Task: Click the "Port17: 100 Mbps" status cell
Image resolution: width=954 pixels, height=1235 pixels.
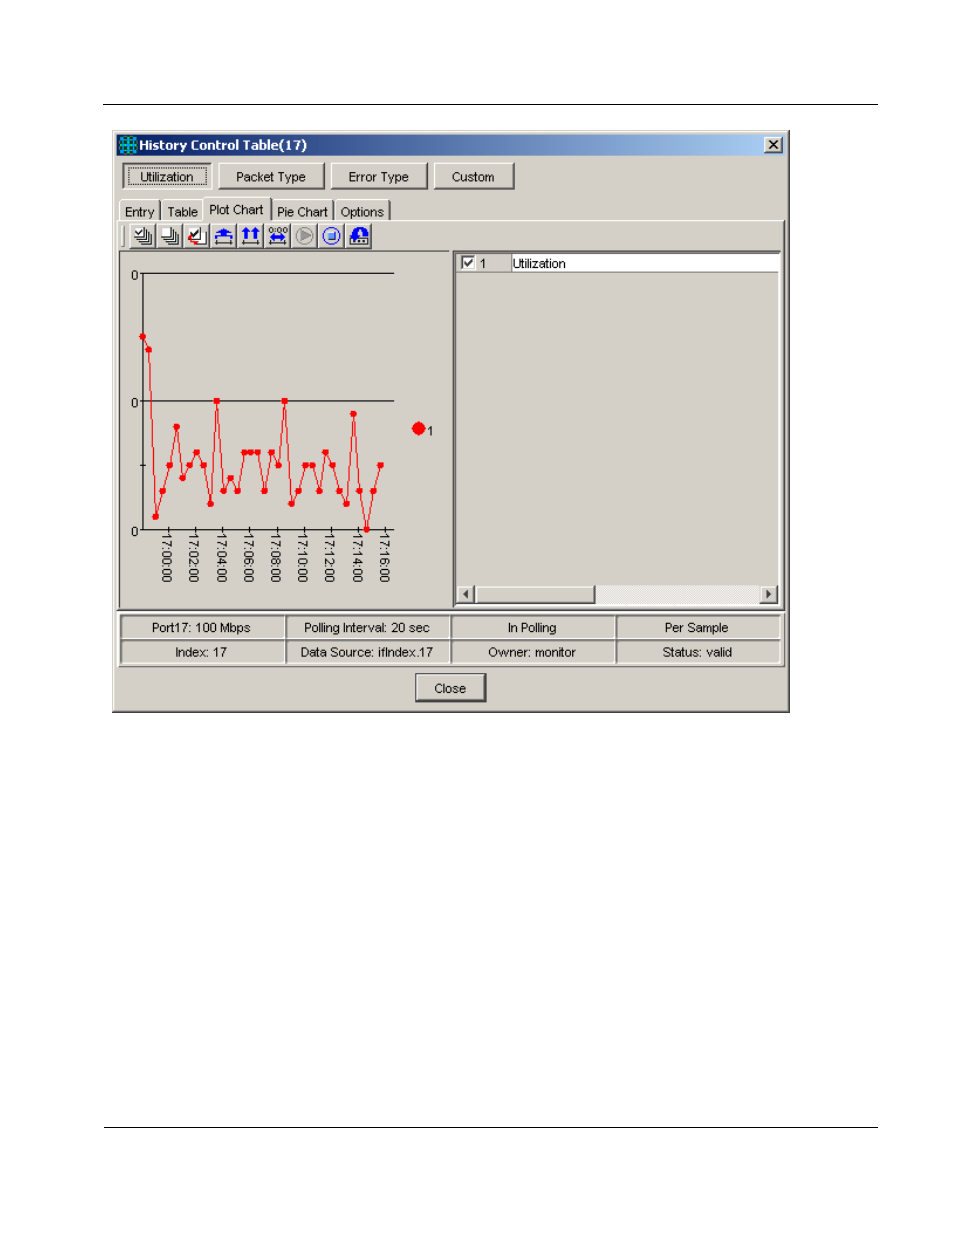Action: click(201, 628)
